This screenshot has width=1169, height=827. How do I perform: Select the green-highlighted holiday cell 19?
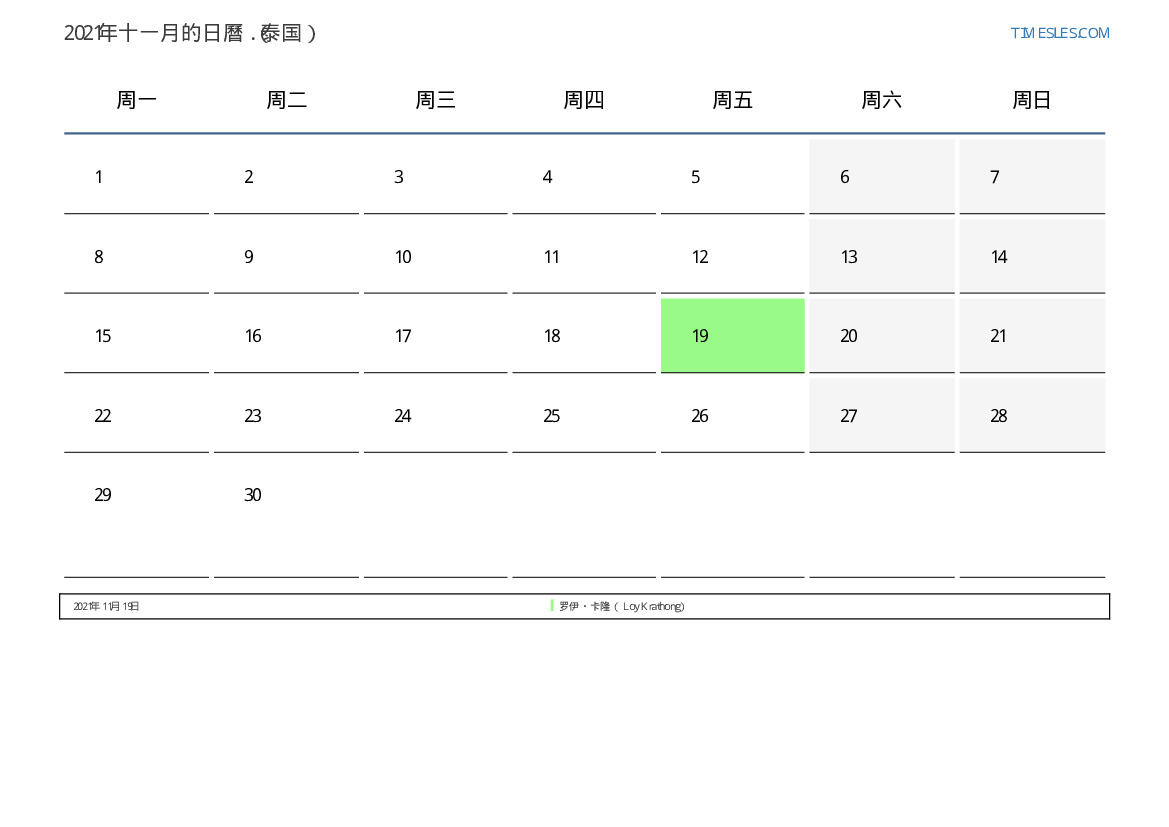point(732,336)
